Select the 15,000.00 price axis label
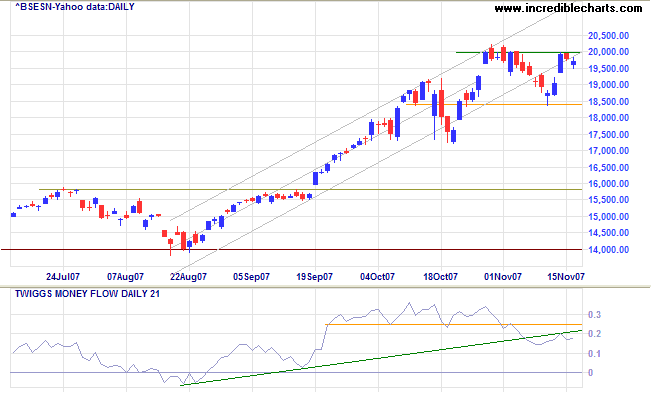651x395 pixels. 608,216
